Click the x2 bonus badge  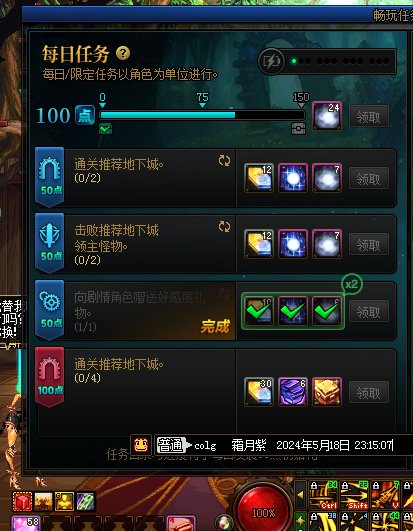[x=351, y=284]
